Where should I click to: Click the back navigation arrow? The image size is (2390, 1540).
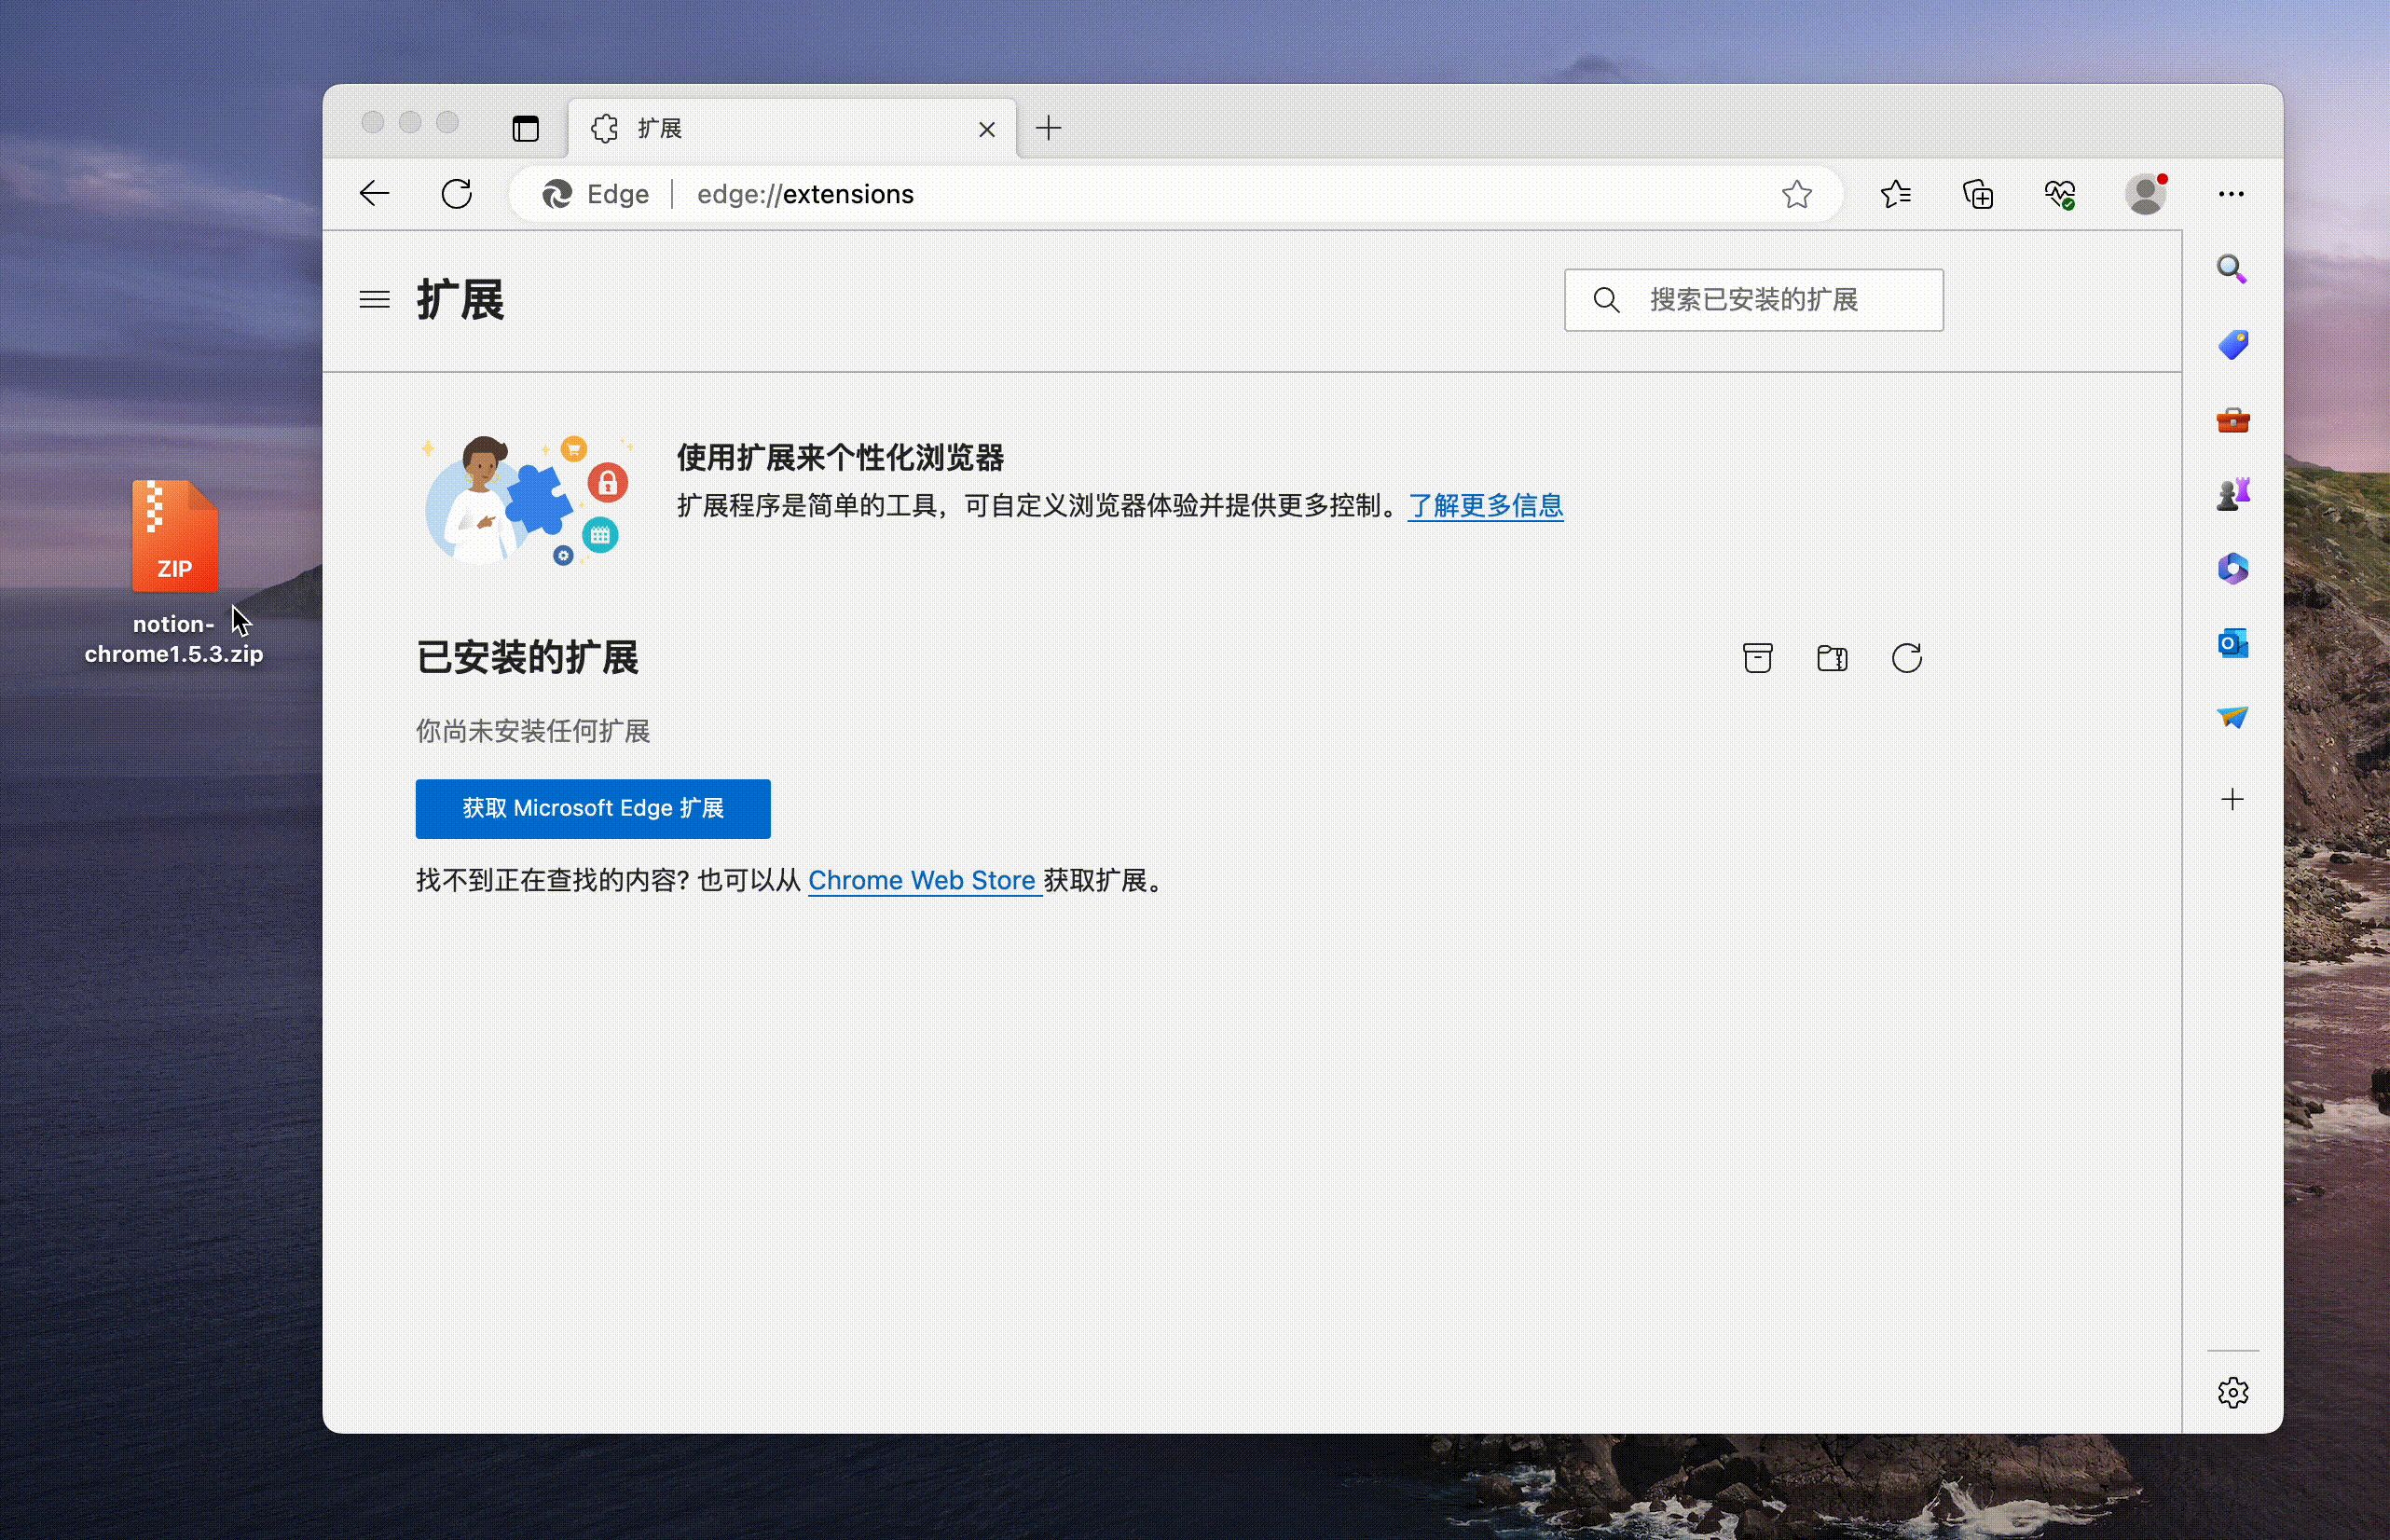(x=374, y=193)
